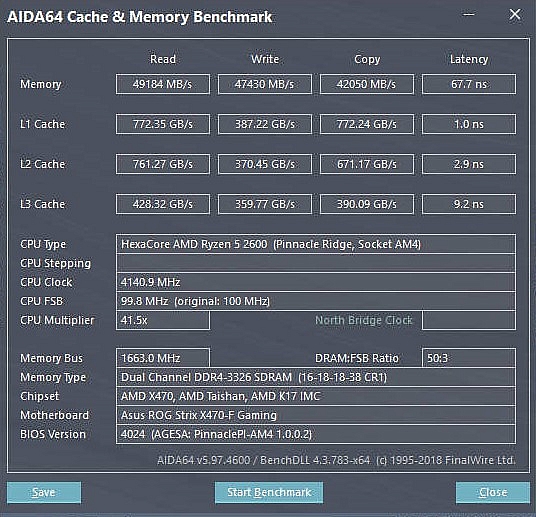
Task: Click L1 Cache Latency 1.0 ns
Action: coord(469,124)
